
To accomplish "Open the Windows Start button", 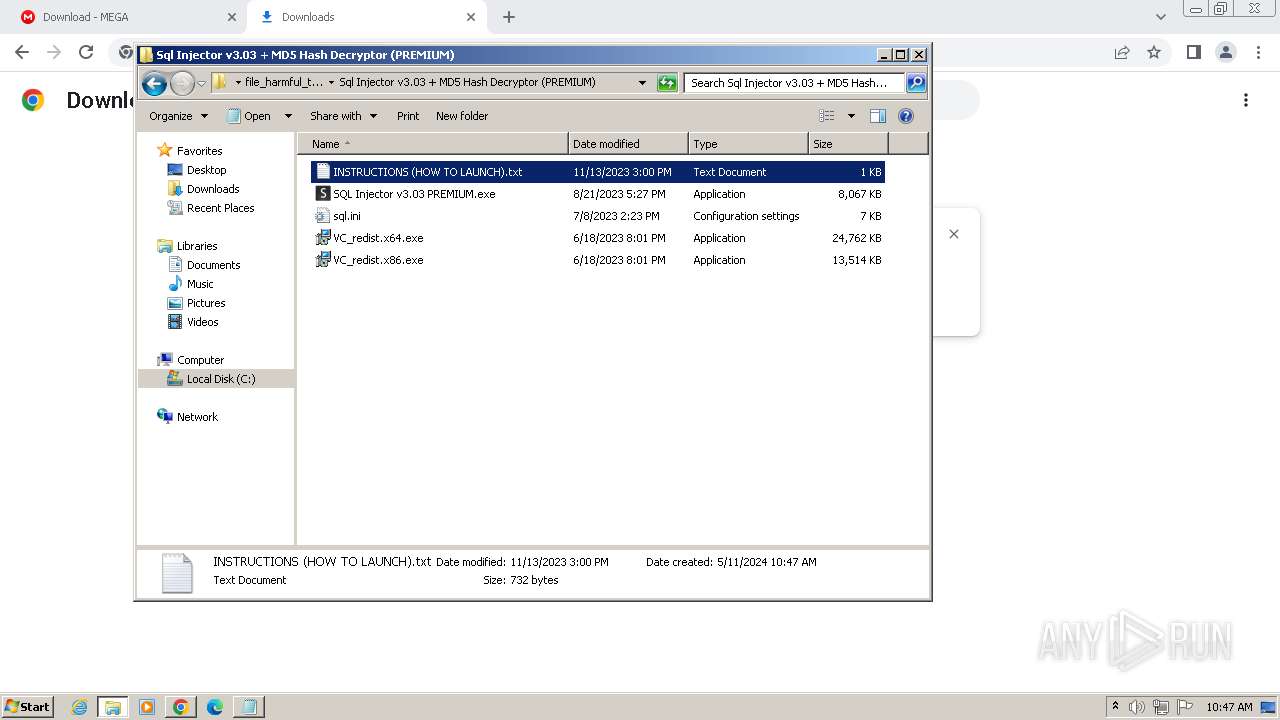I will pyautogui.click(x=28, y=706).
